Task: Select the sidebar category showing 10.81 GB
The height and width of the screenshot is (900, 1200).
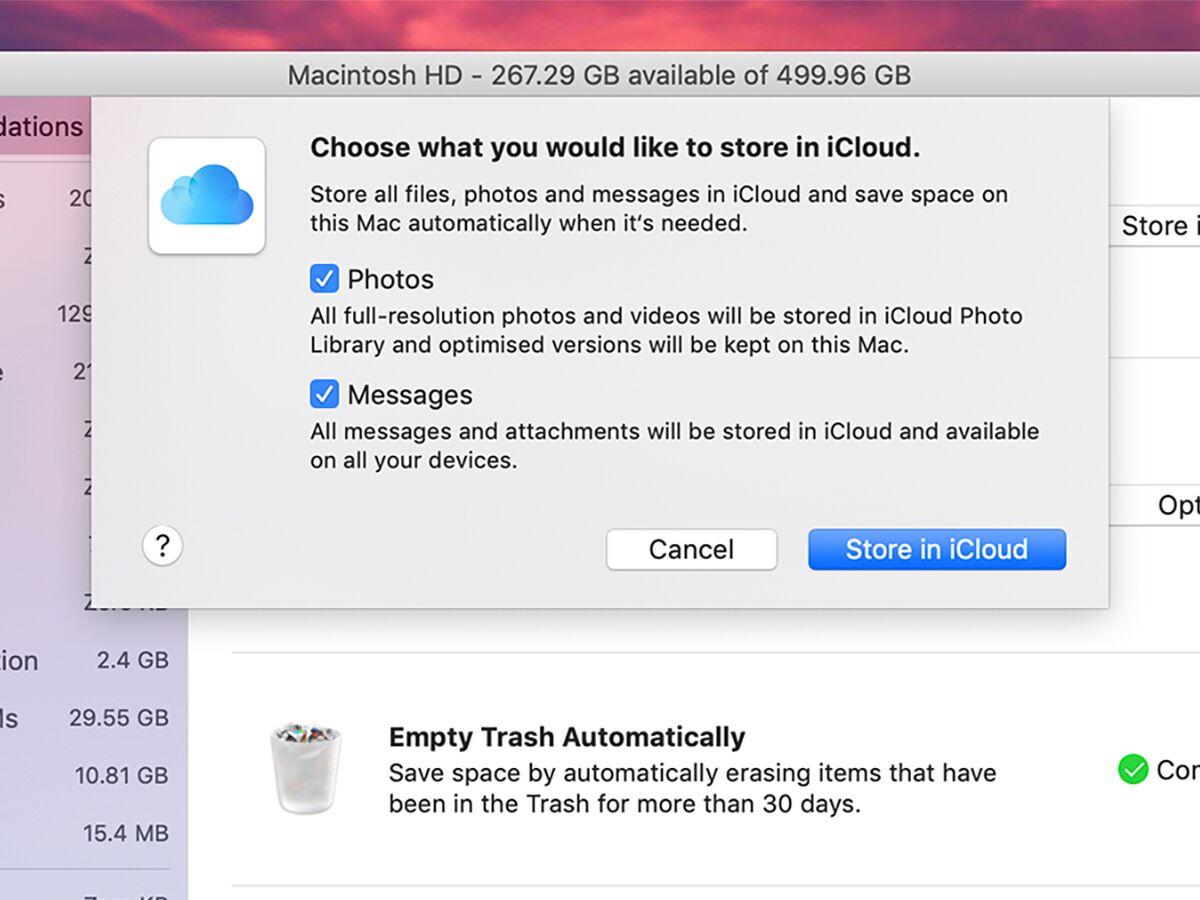Action: point(90,776)
